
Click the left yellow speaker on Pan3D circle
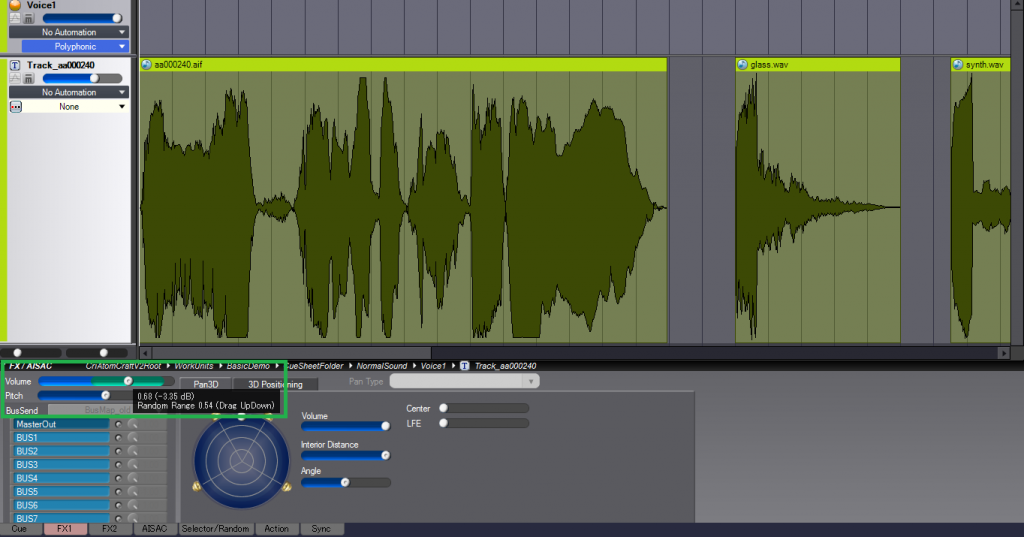coord(197,486)
